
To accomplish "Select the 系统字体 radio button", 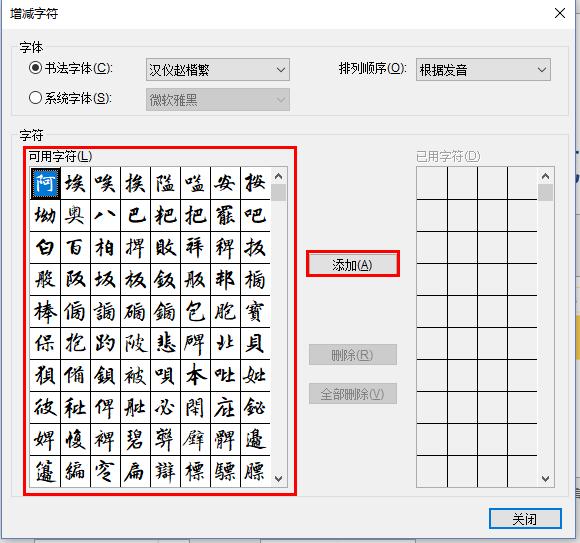I will (x=36, y=98).
